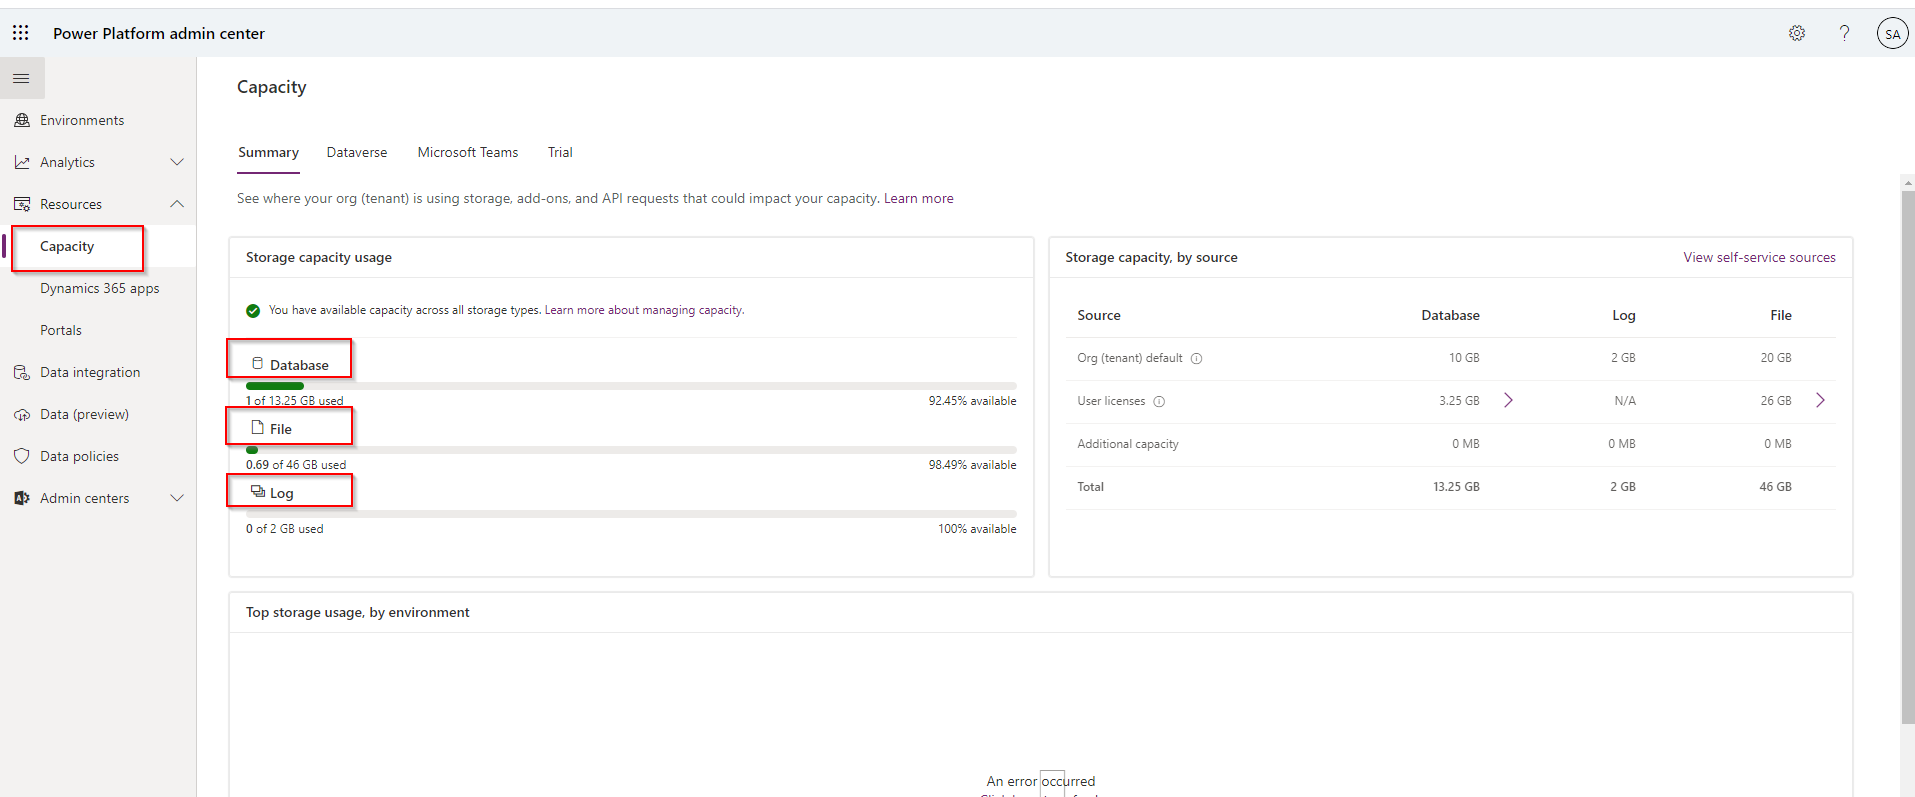Click the Additional capacity row label
This screenshot has width=1915, height=797.
pyautogui.click(x=1128, y=444)
